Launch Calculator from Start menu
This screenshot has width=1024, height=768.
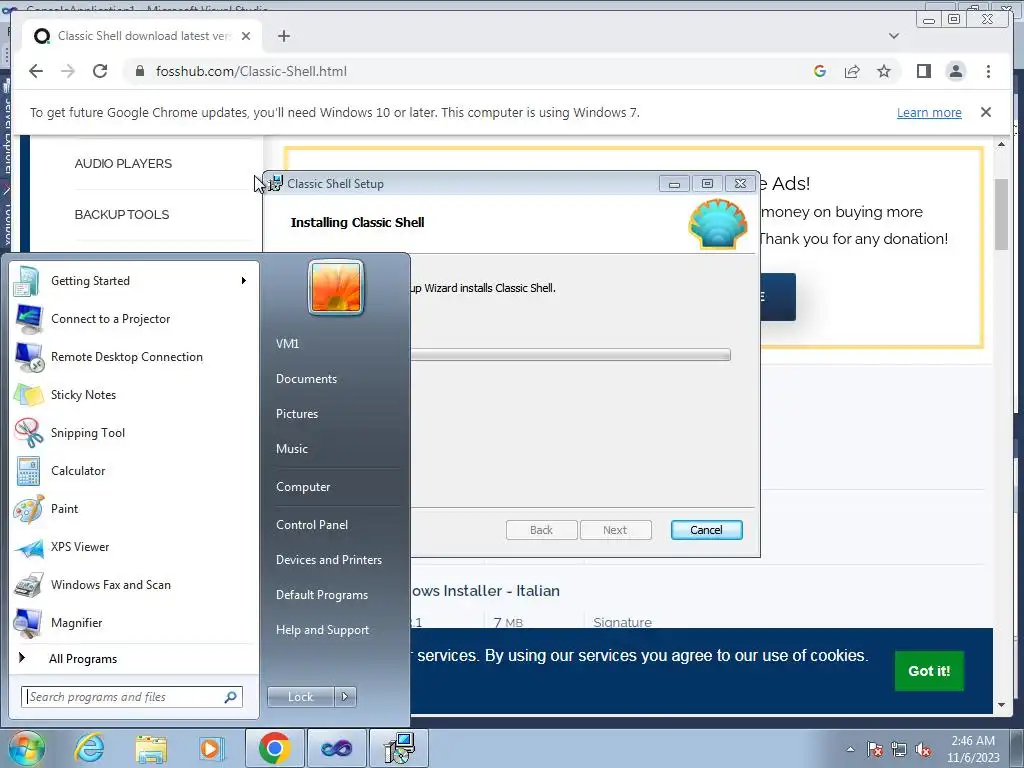coord(135,471)
